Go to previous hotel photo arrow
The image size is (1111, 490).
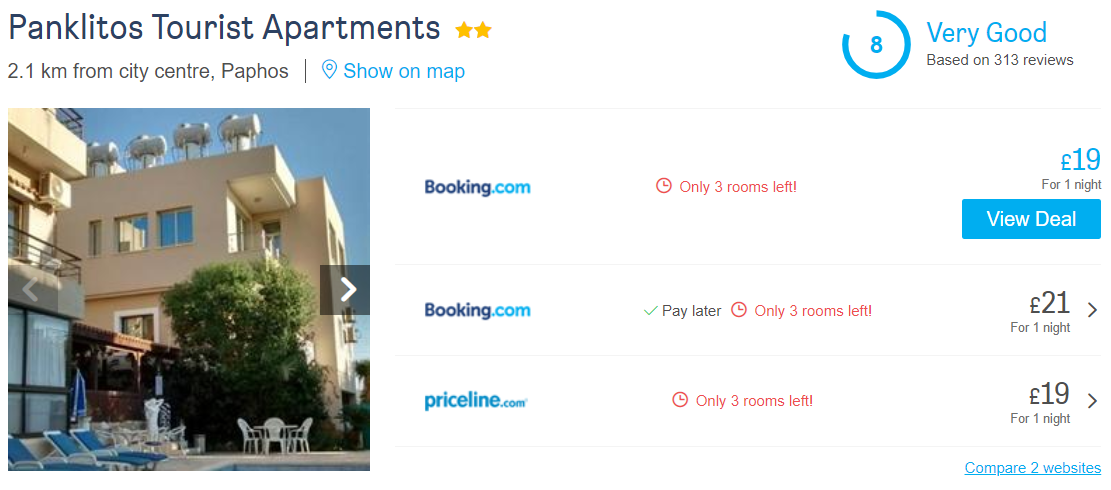(30, 290)
